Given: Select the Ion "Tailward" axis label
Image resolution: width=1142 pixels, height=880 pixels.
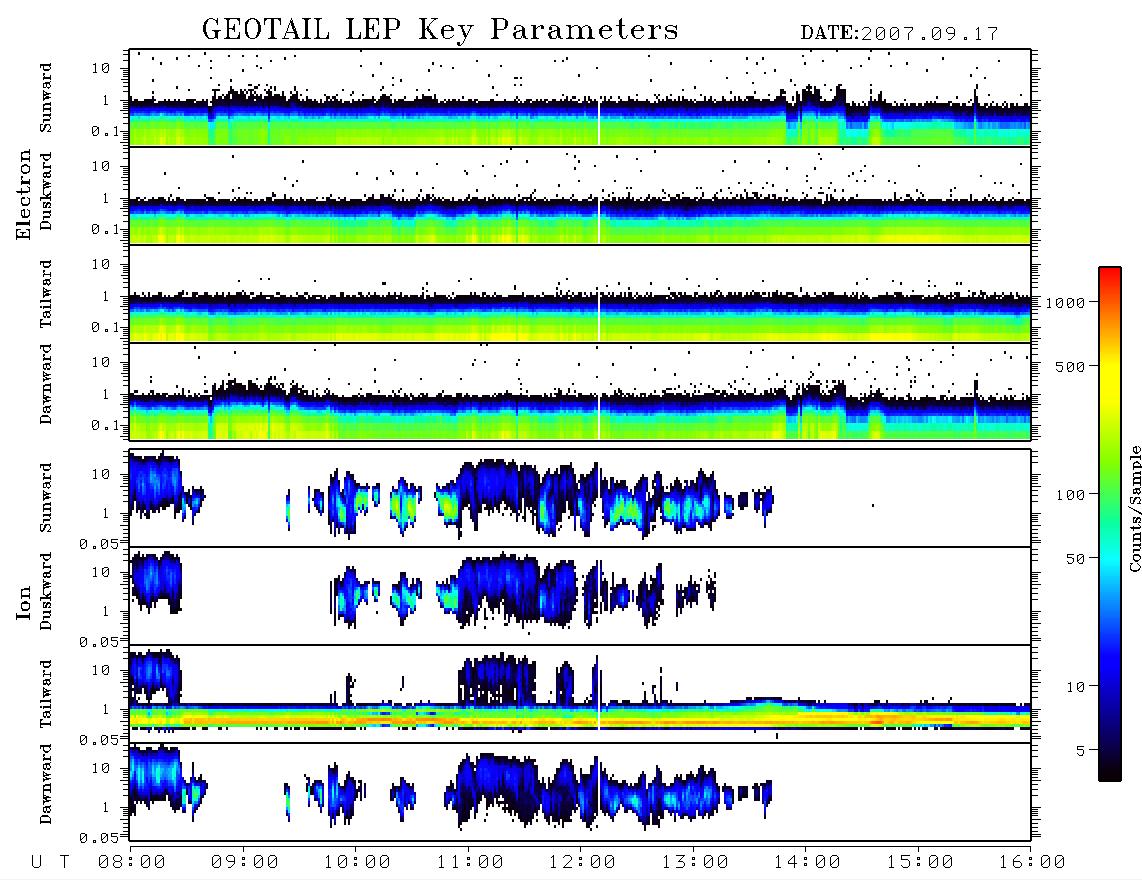Looking at the screenshot, I should [x=46, y=694].
